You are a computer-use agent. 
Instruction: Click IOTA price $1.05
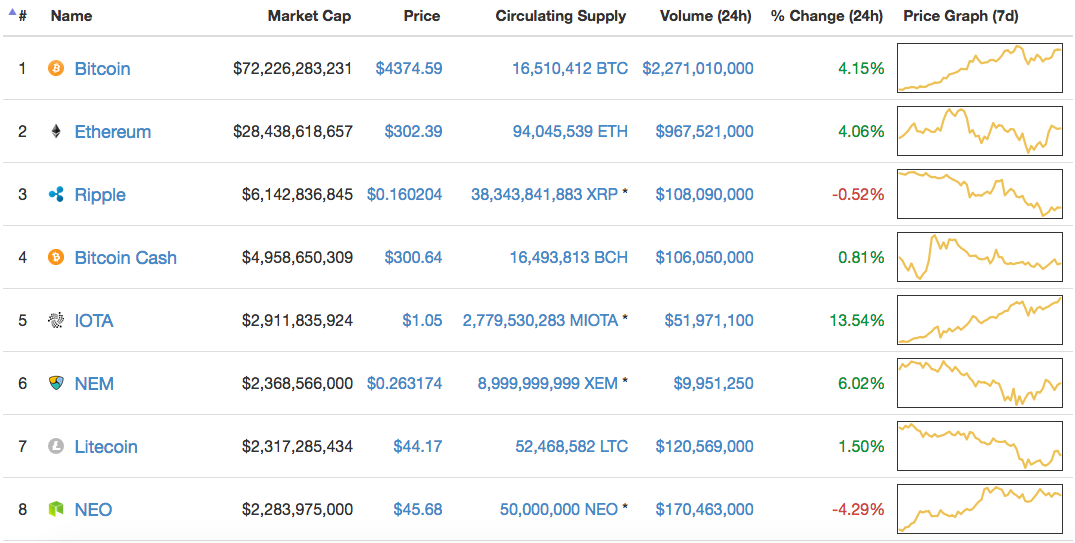(422, 321)
